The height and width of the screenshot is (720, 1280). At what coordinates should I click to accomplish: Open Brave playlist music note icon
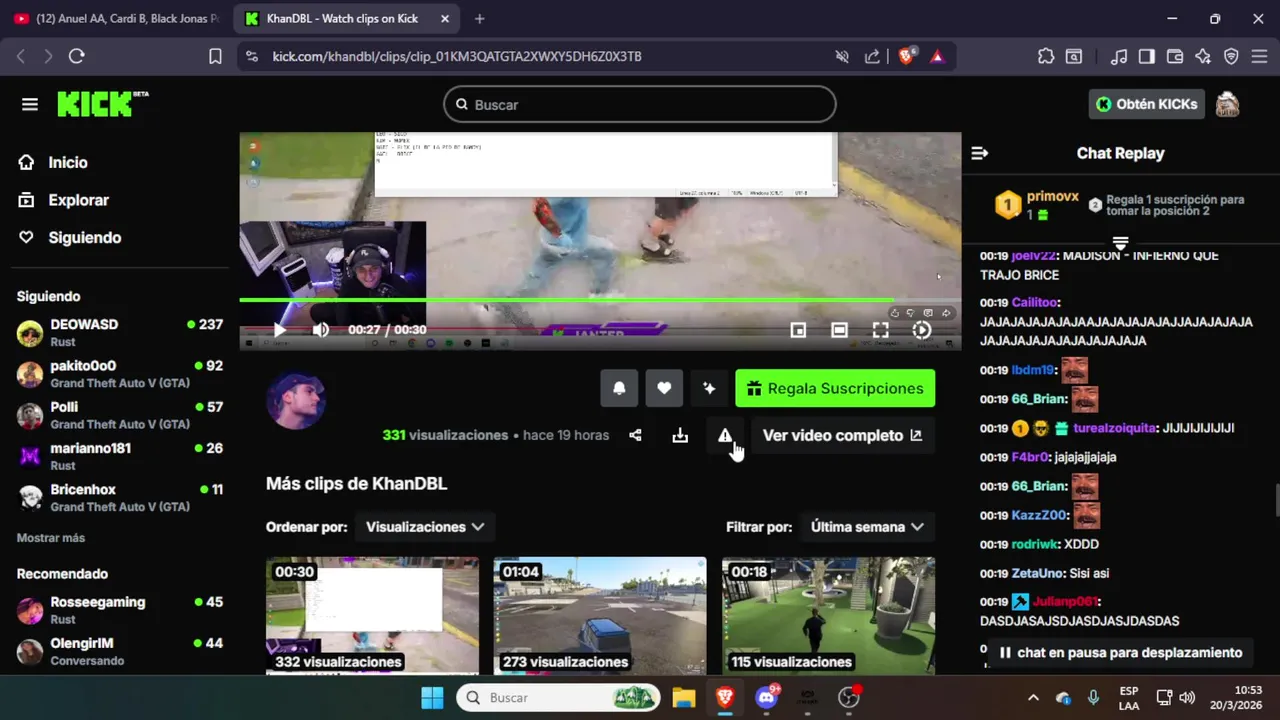(1120, 57)
